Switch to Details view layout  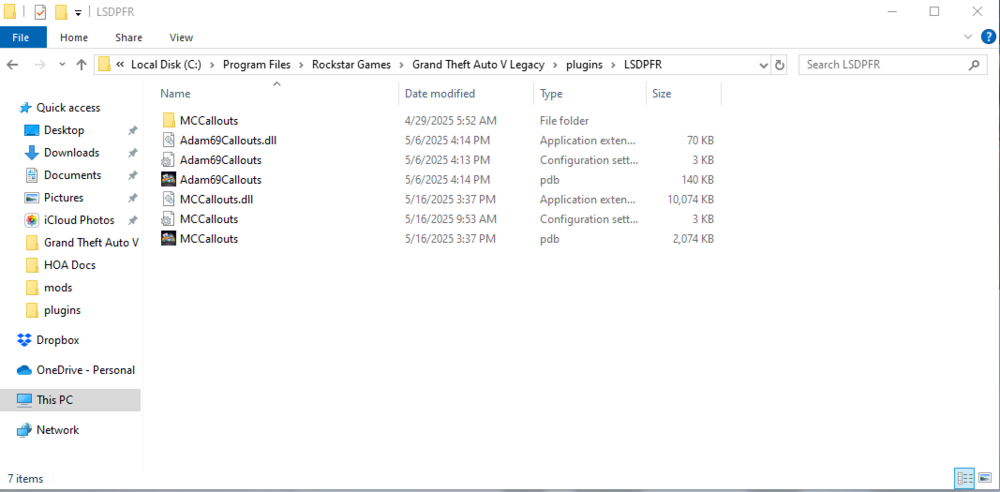tap(964, 478)
